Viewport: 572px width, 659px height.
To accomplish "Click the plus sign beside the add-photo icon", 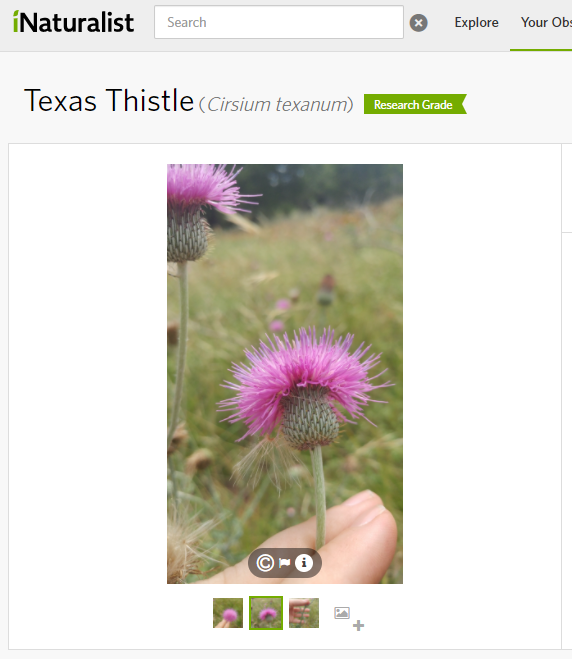I will (358, 626).
